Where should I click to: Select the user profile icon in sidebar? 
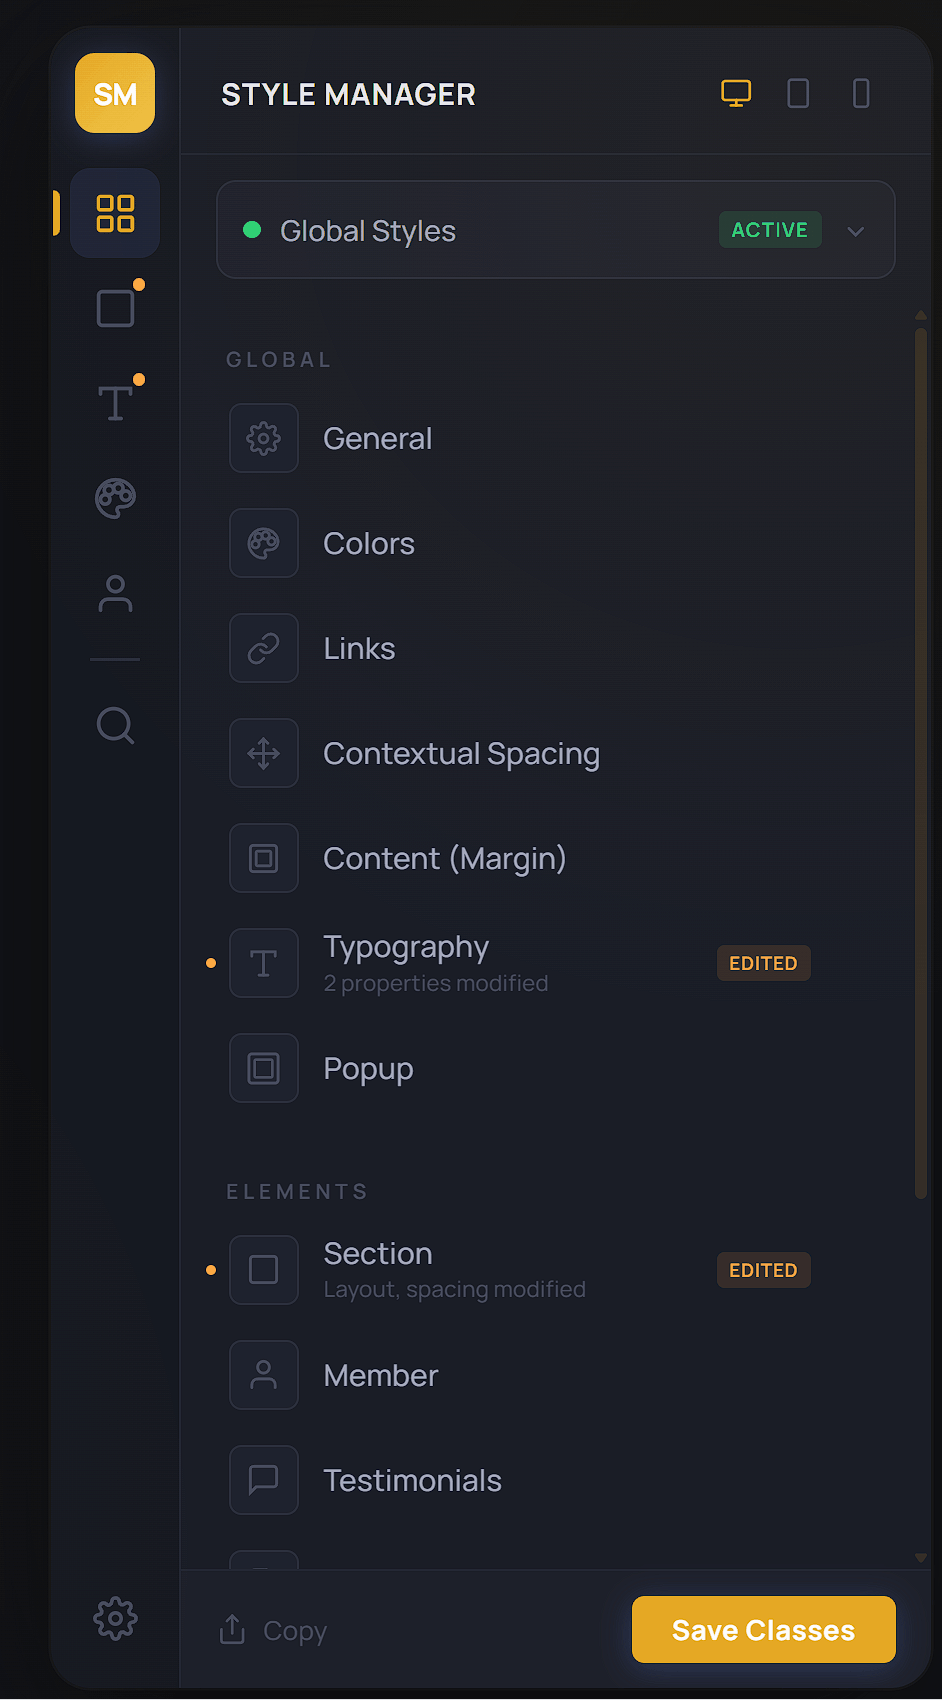115,593
